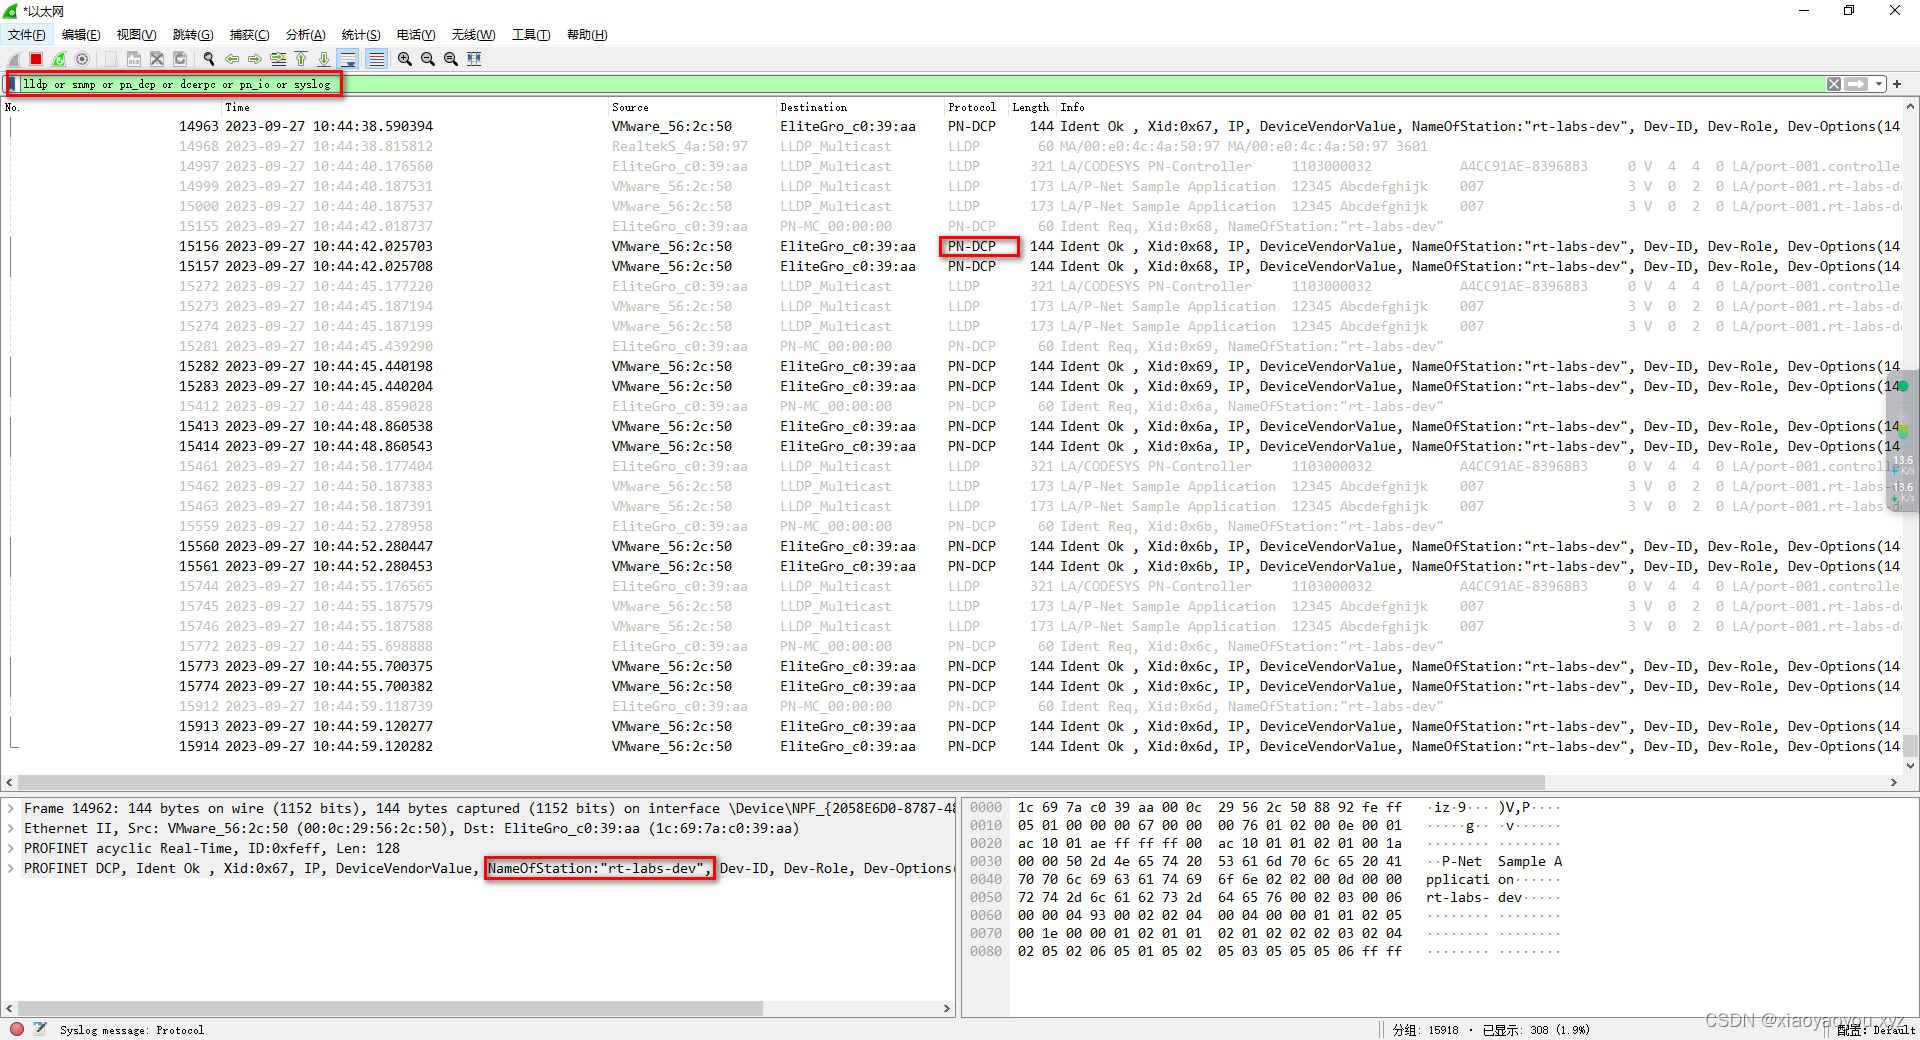The width and height of the screenshot is (1920, 1040).
Task: Open the display filter history dropdown
Action: pyautogui.click(x=1879, y=84)
